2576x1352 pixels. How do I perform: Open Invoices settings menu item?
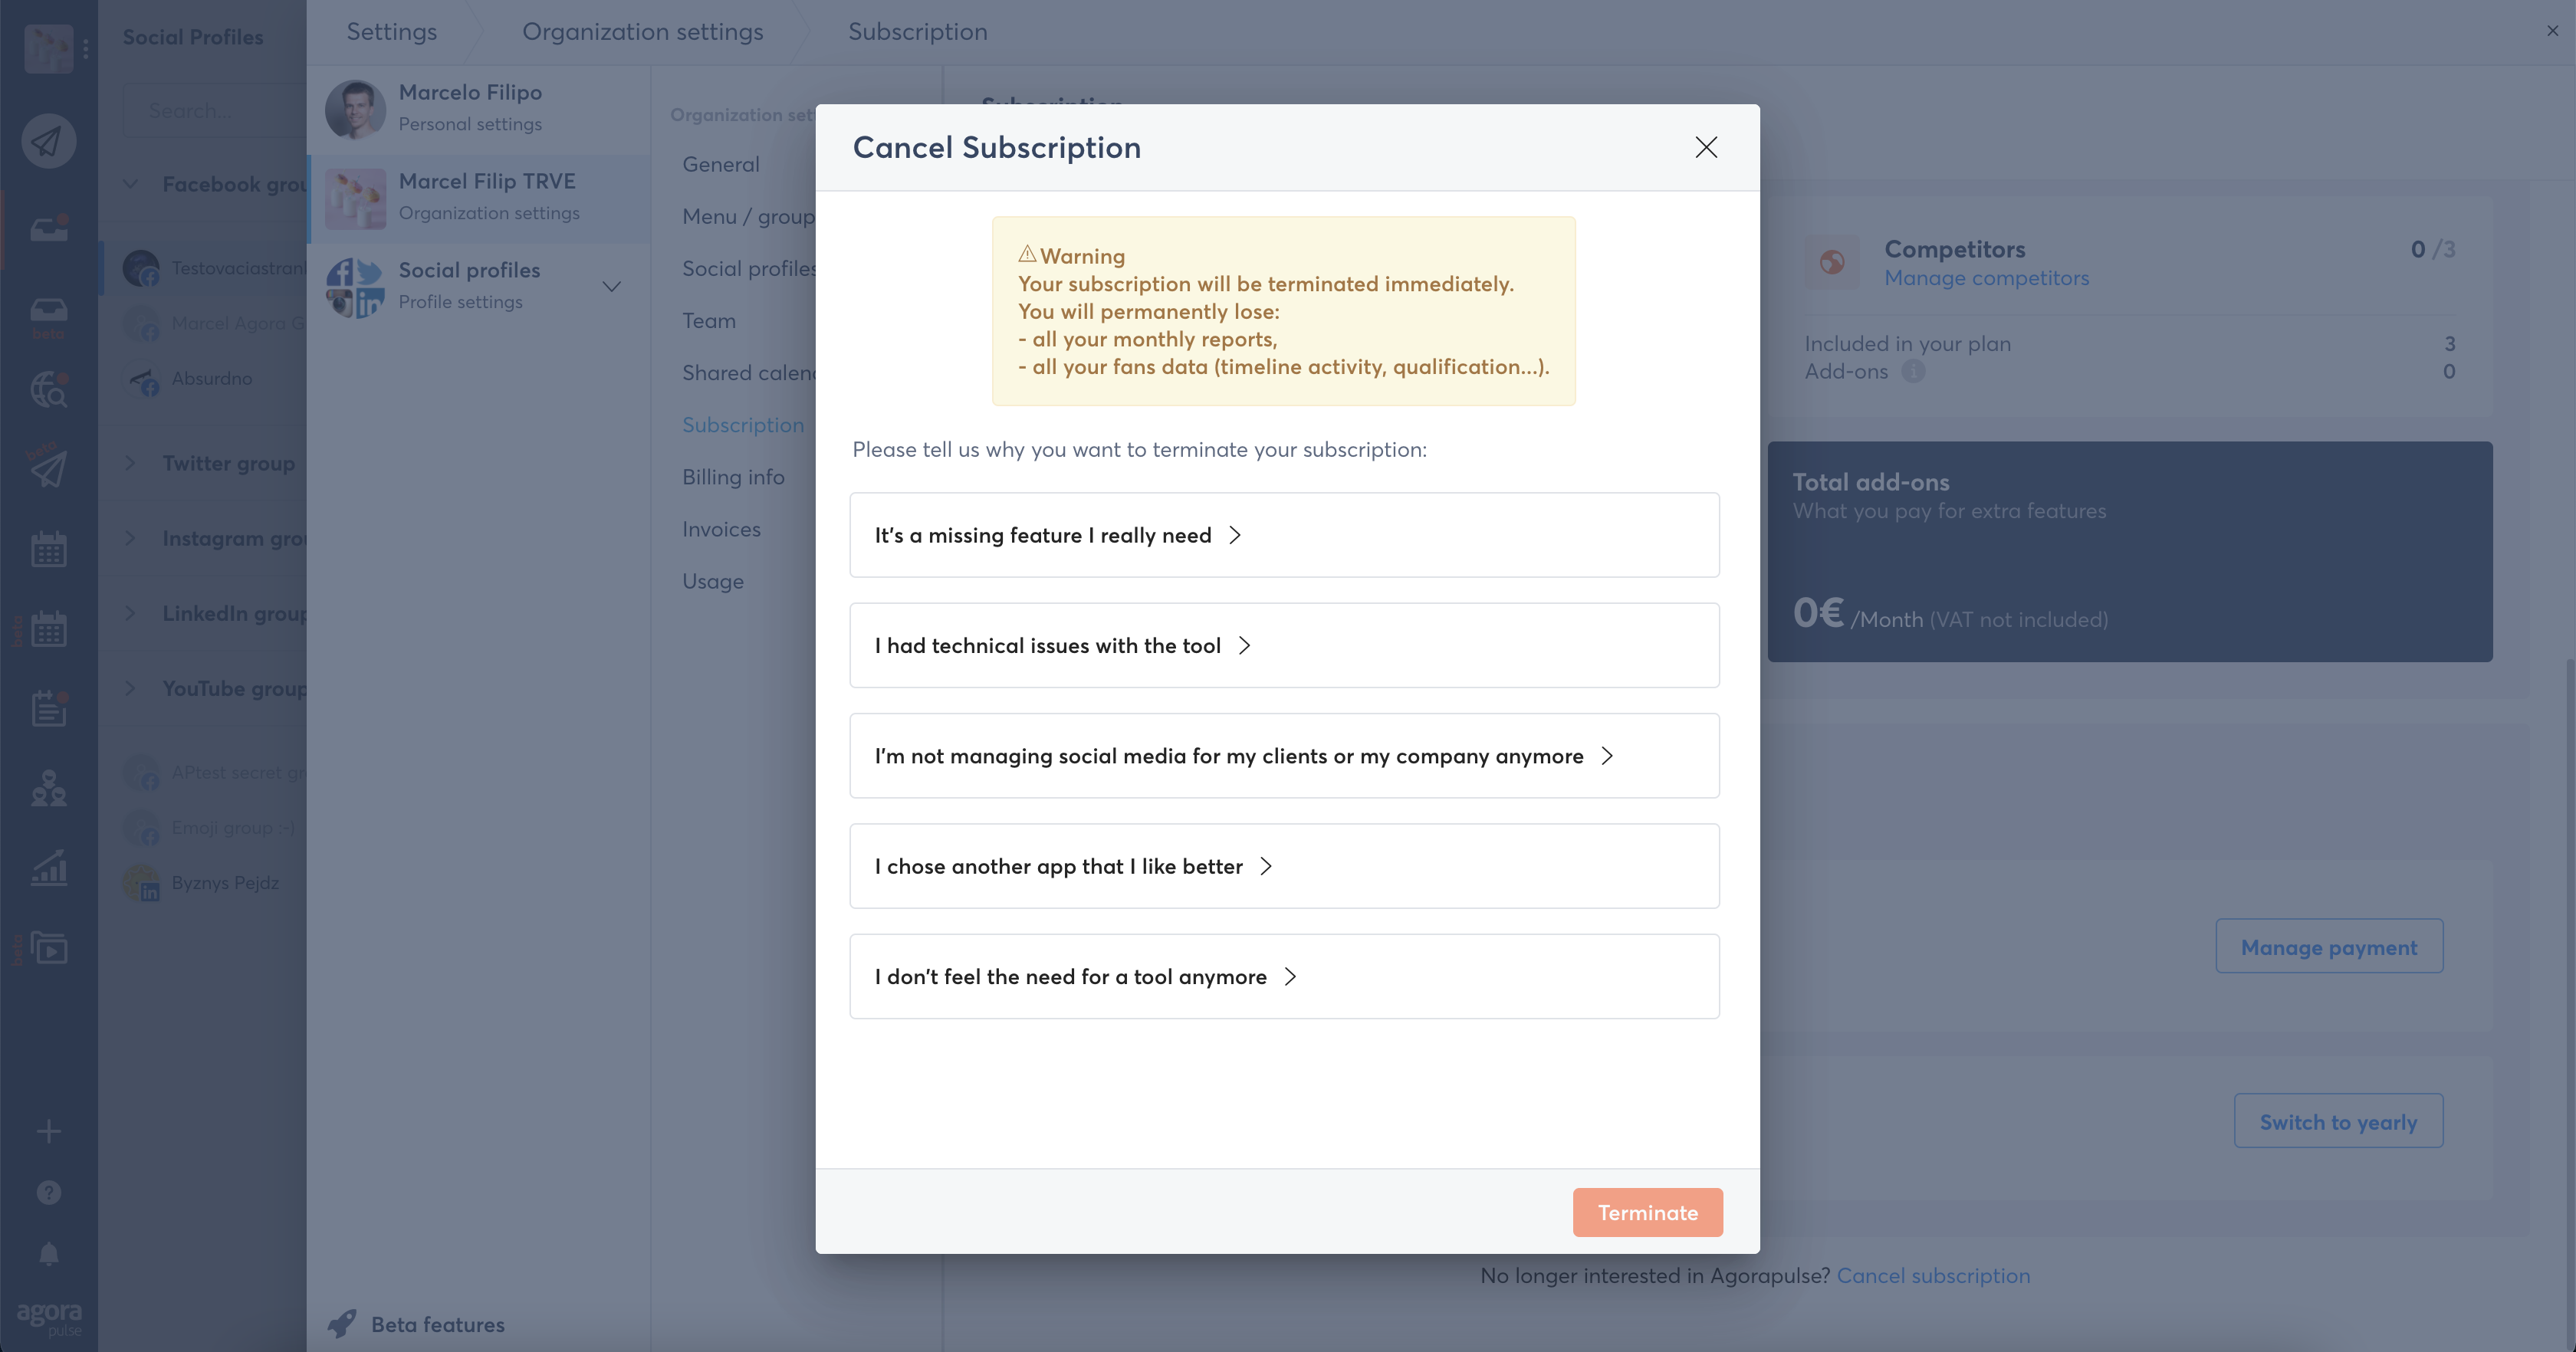(x=721, y=529)
